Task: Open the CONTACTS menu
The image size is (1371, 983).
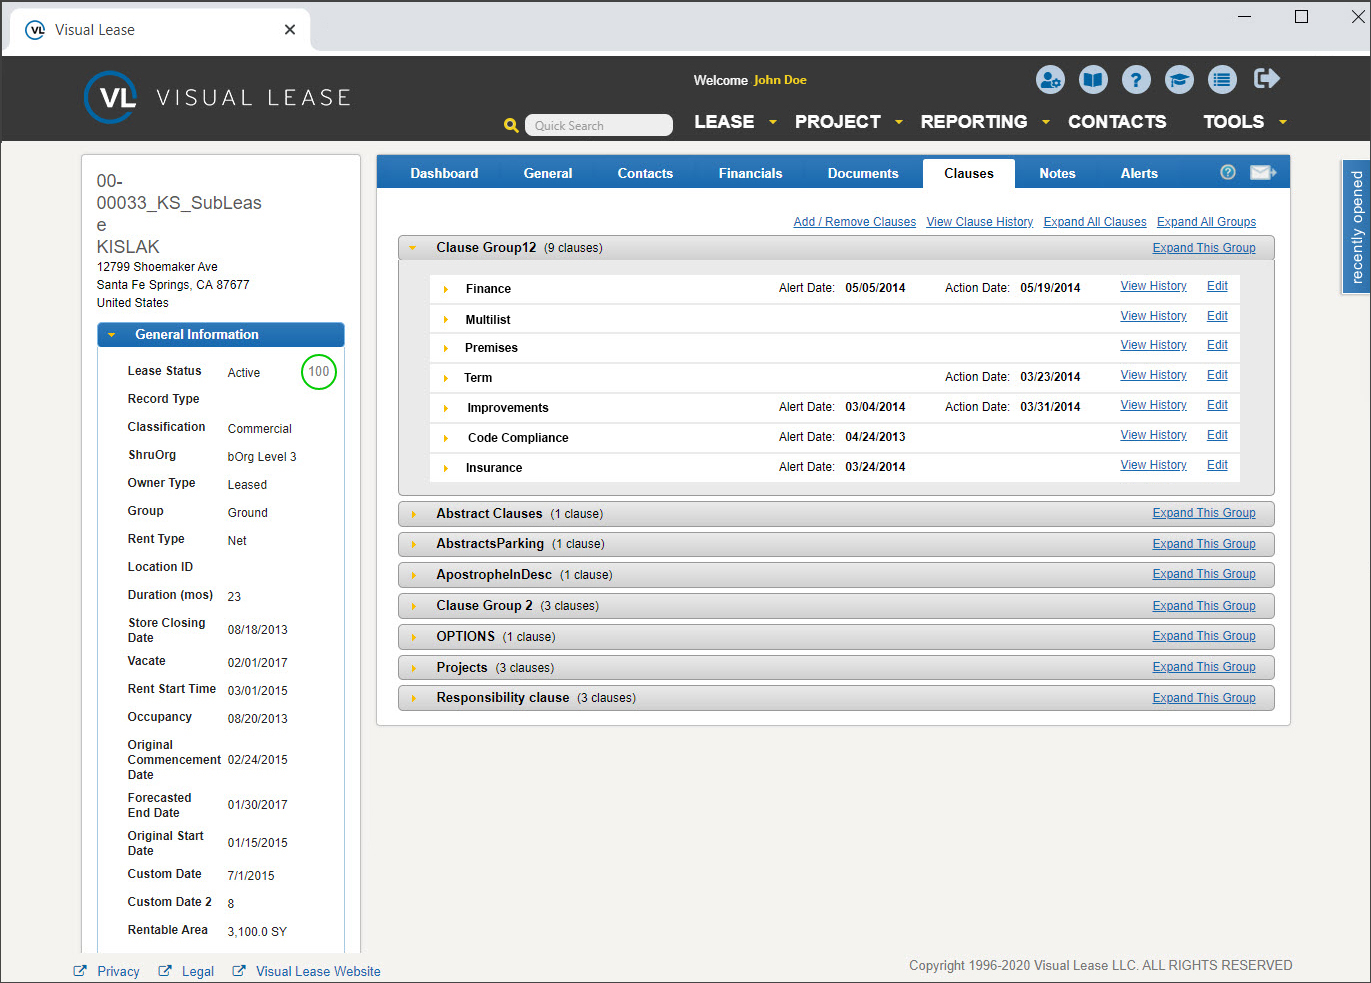Action: (x=1117, y=122)
